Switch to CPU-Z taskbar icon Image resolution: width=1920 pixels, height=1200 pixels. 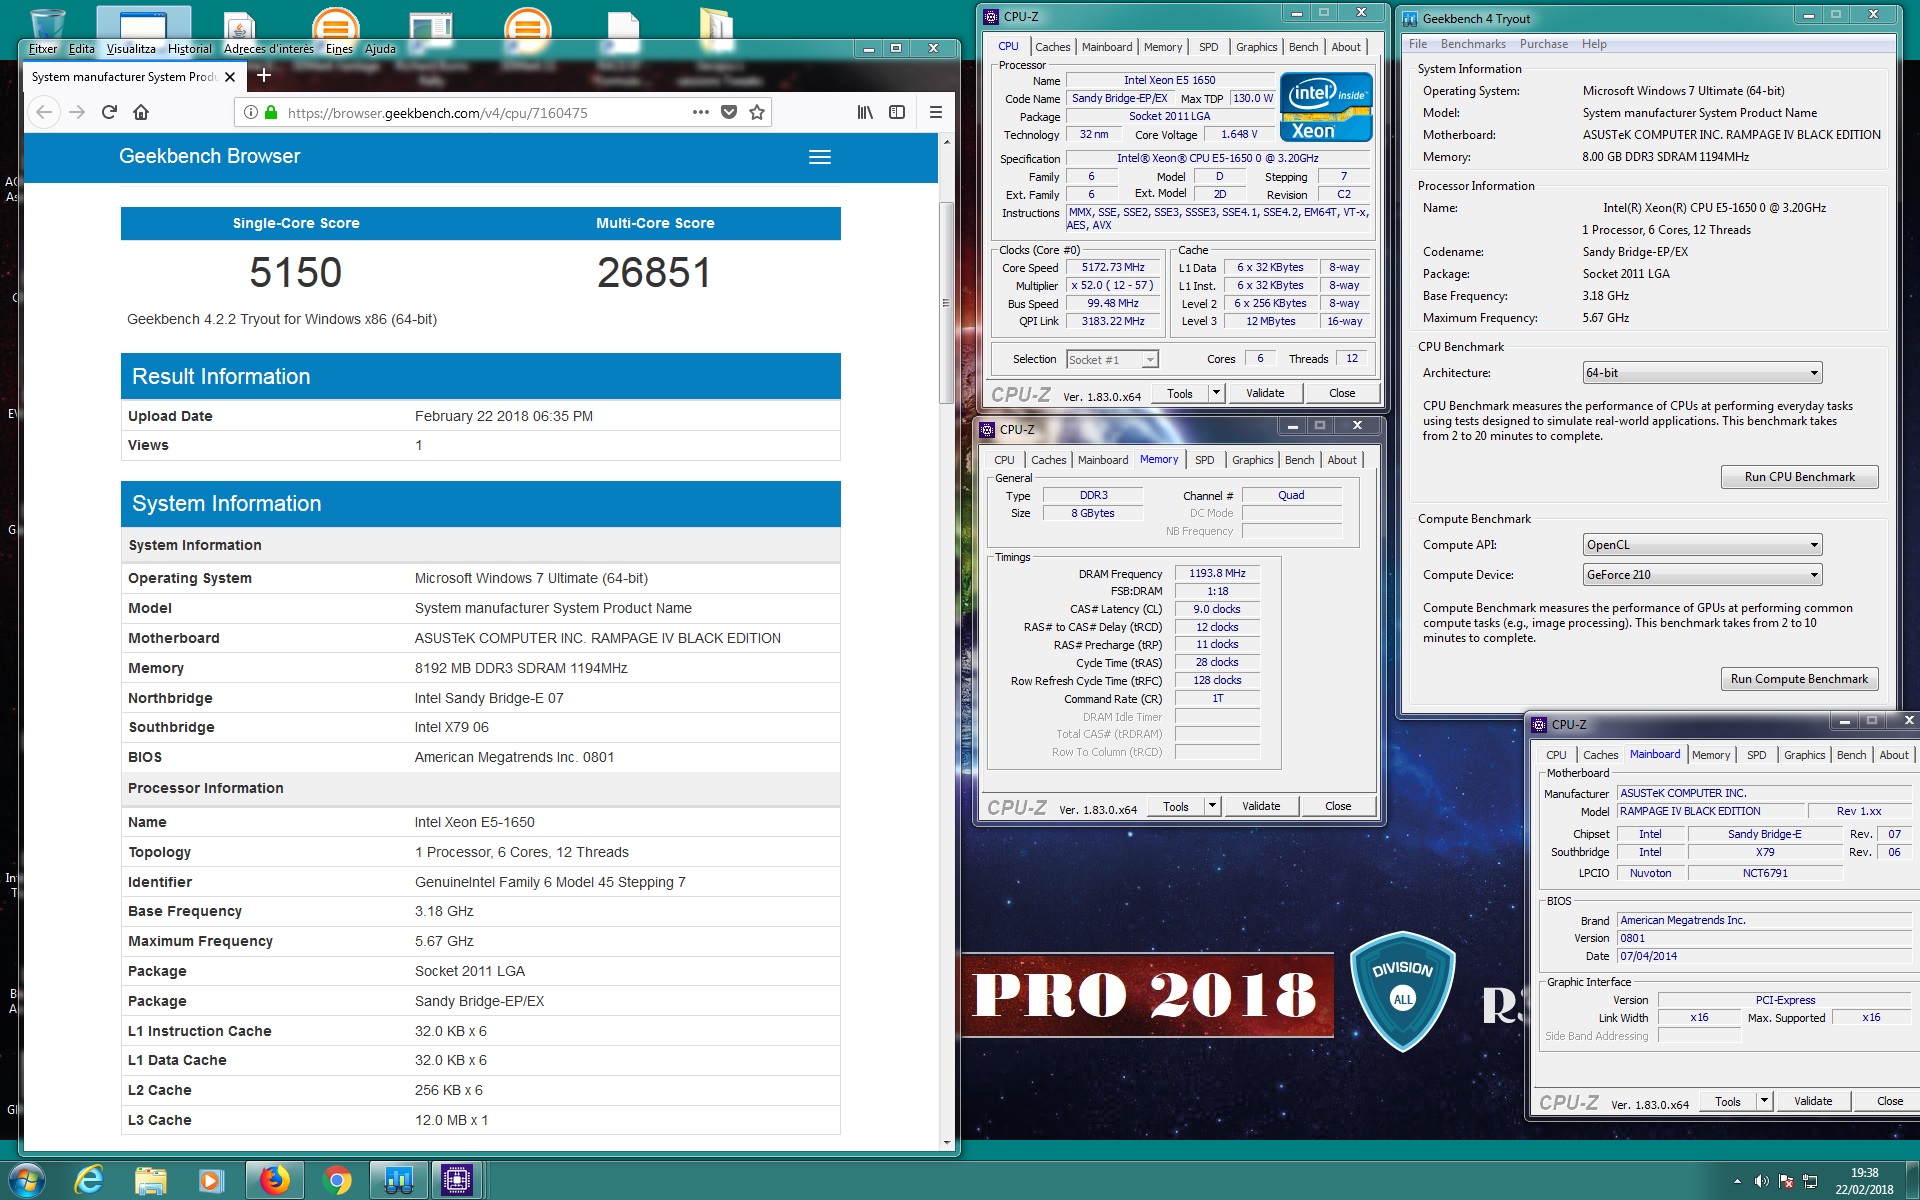(x=457, y=1180)
